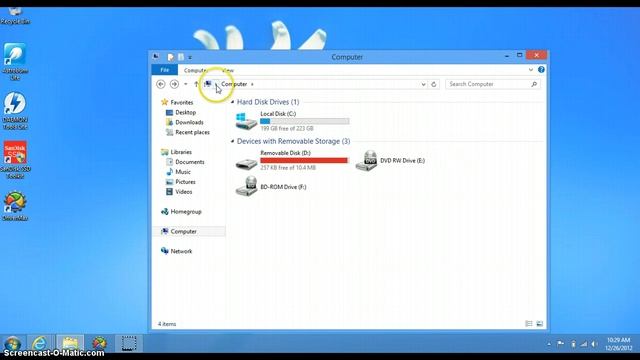The width and height of the screenshot is (640, 360).
Task: Click the "4 items" status bar text
Action: (x=167, y=324)
